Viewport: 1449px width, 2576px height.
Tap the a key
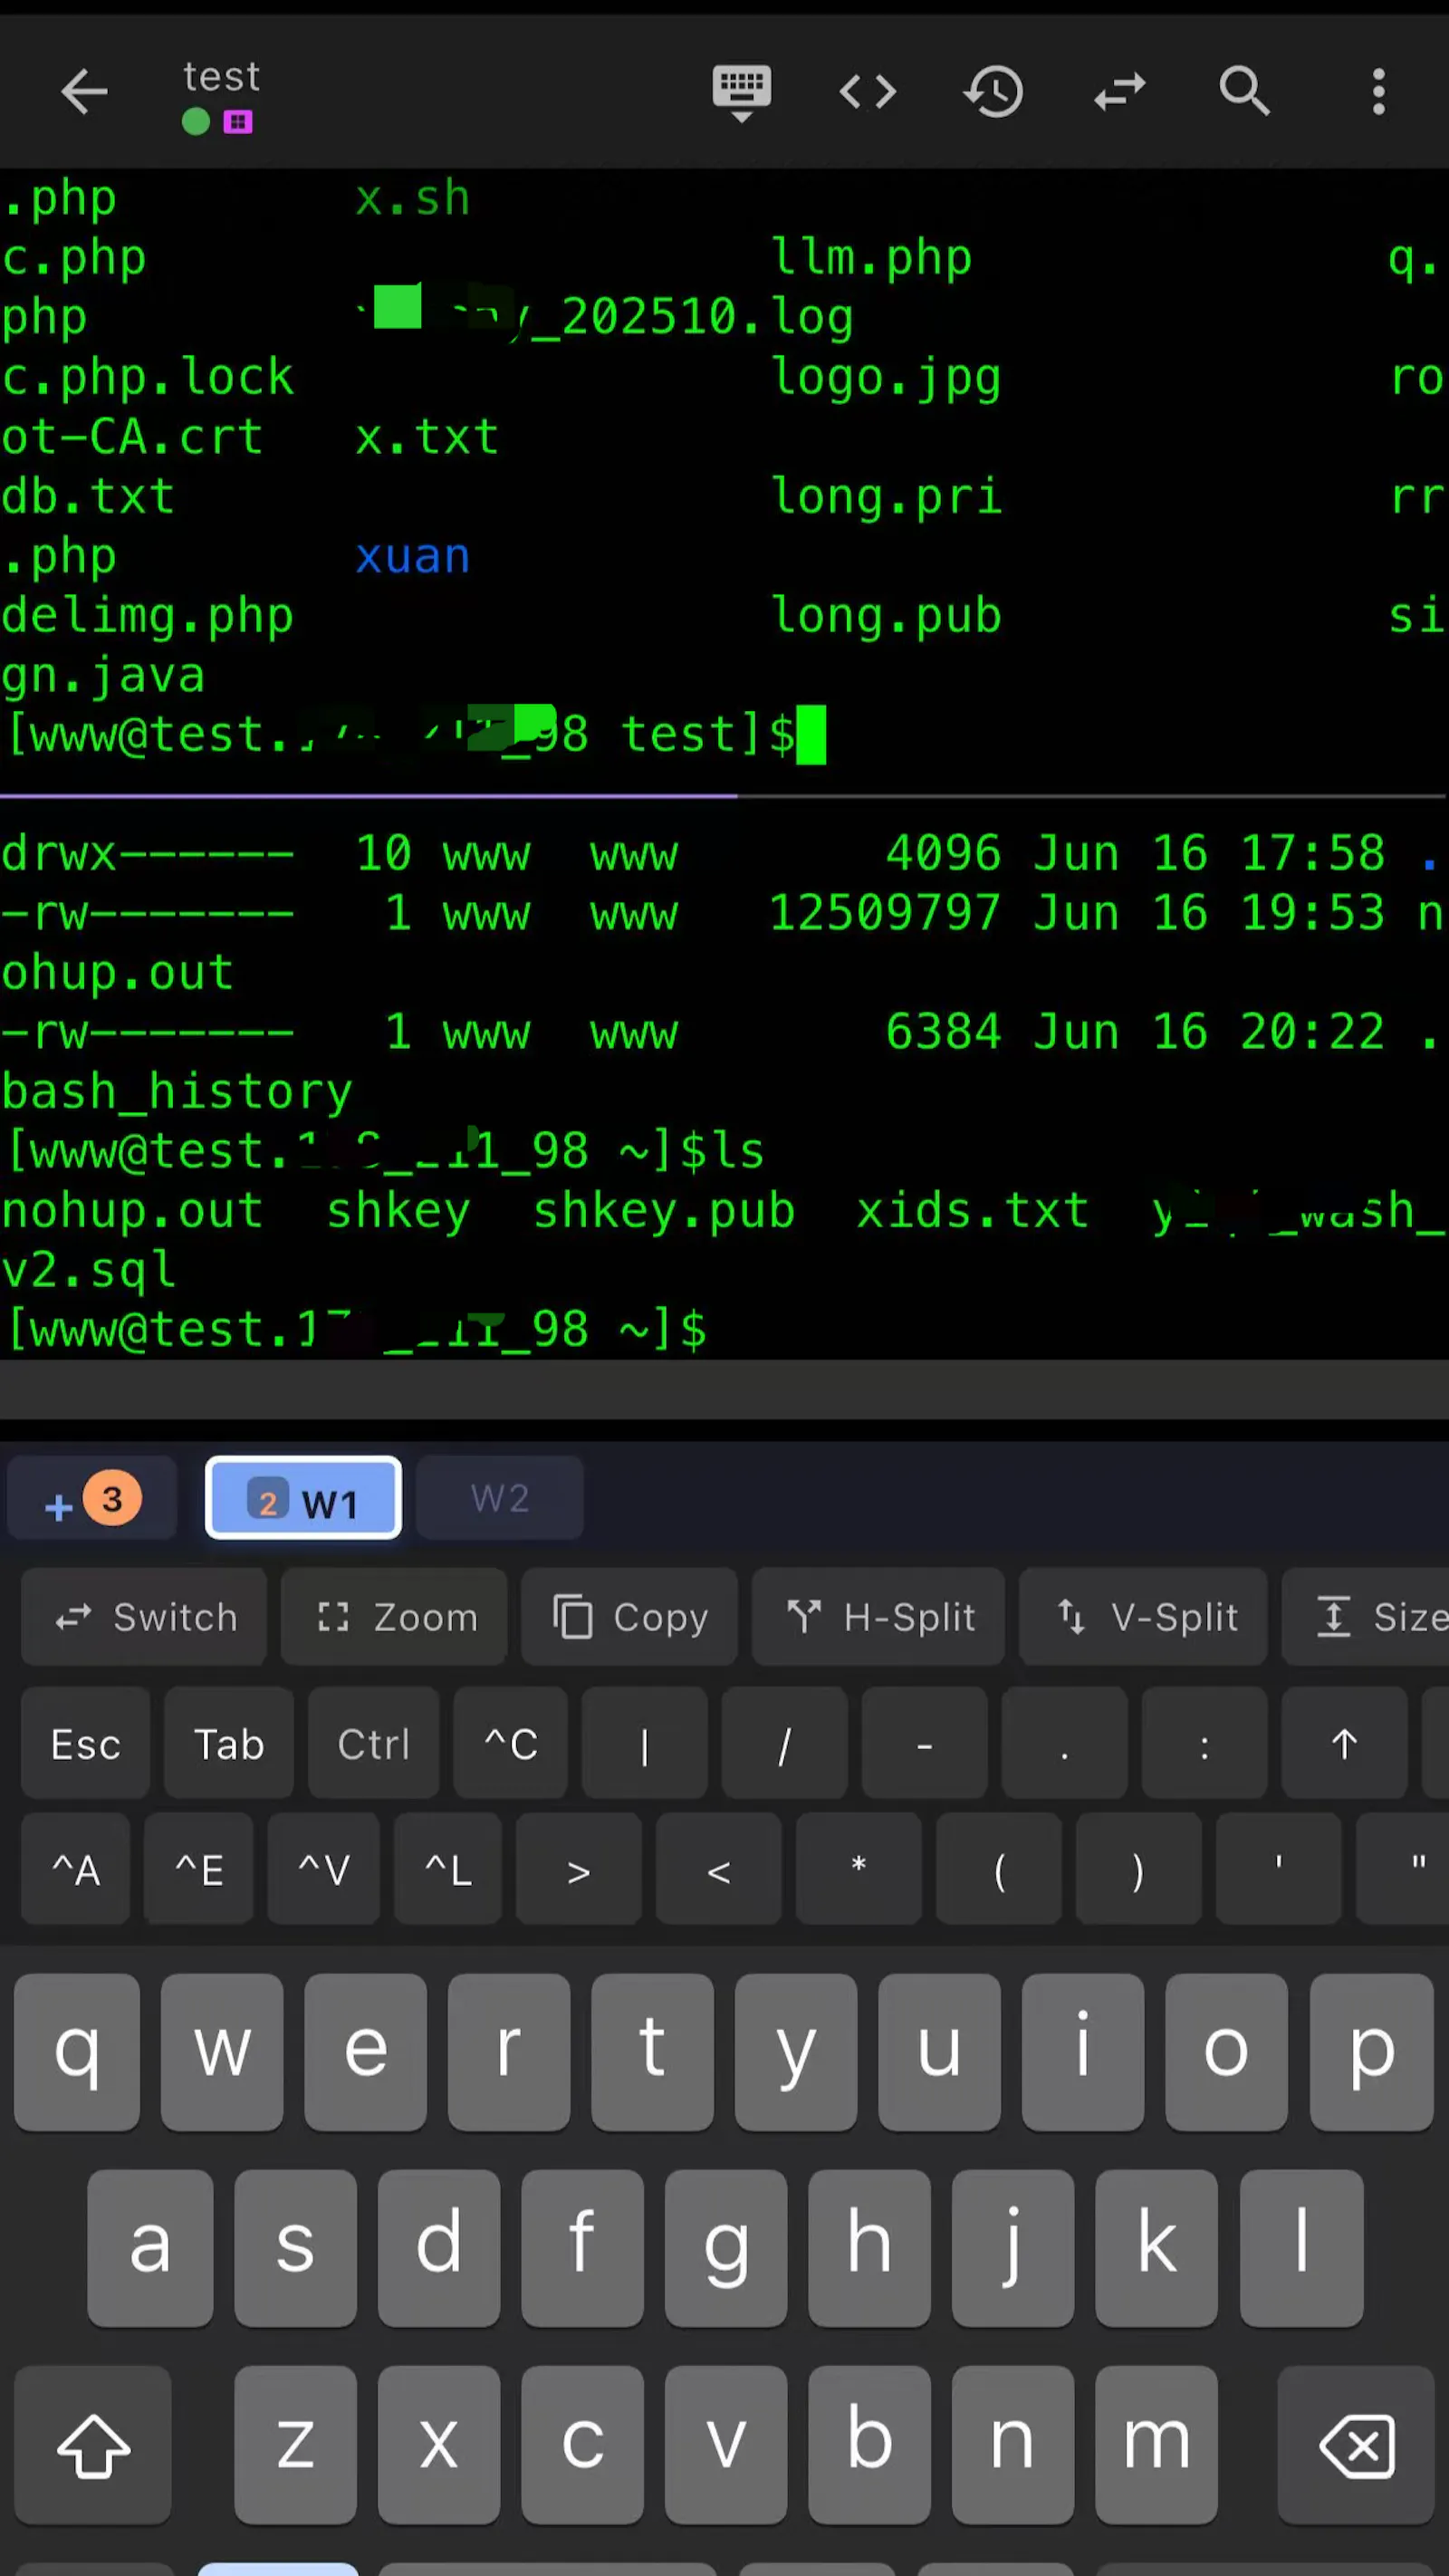click(x=150, y=2248)
